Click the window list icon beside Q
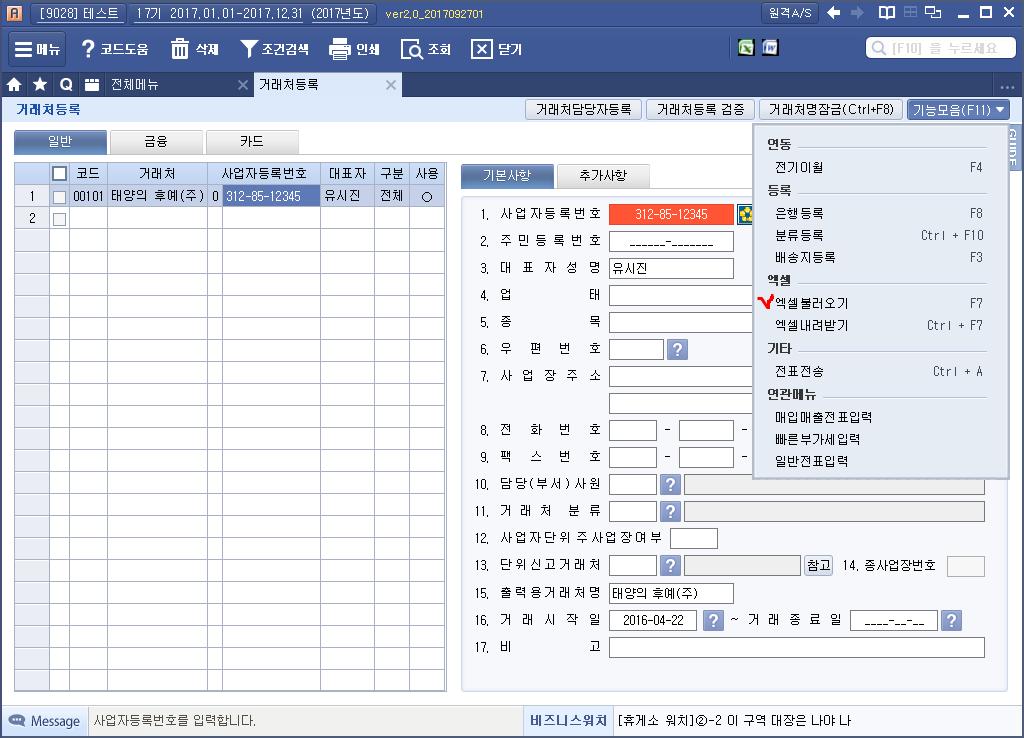 tap(92, 85)
